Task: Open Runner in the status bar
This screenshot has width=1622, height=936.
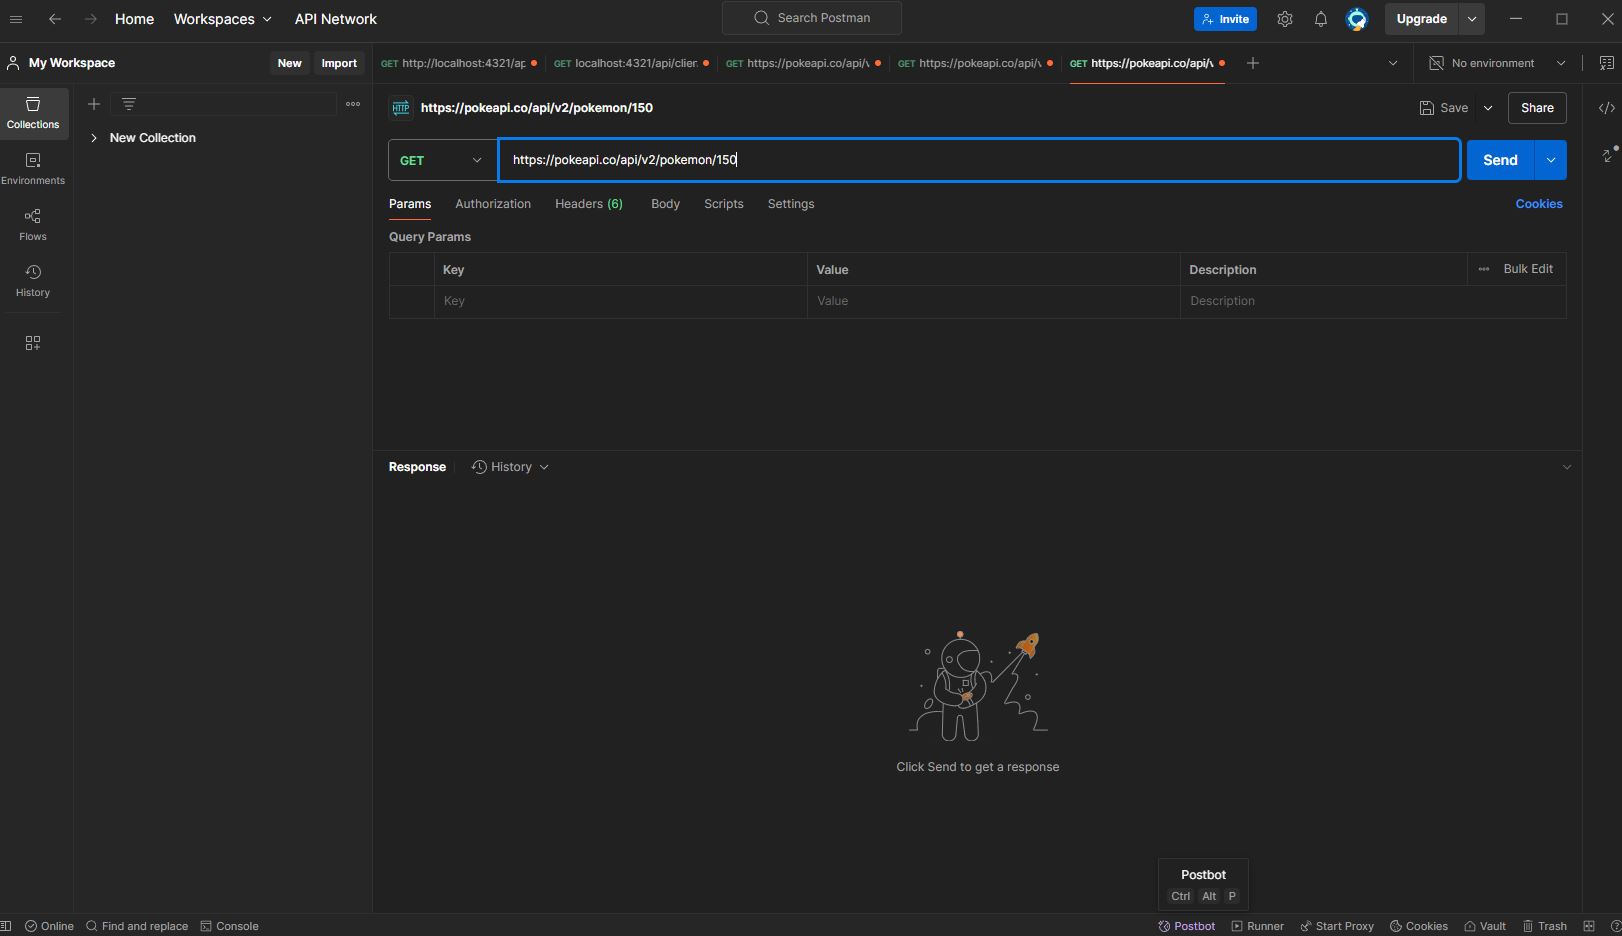Action: 1258,926
